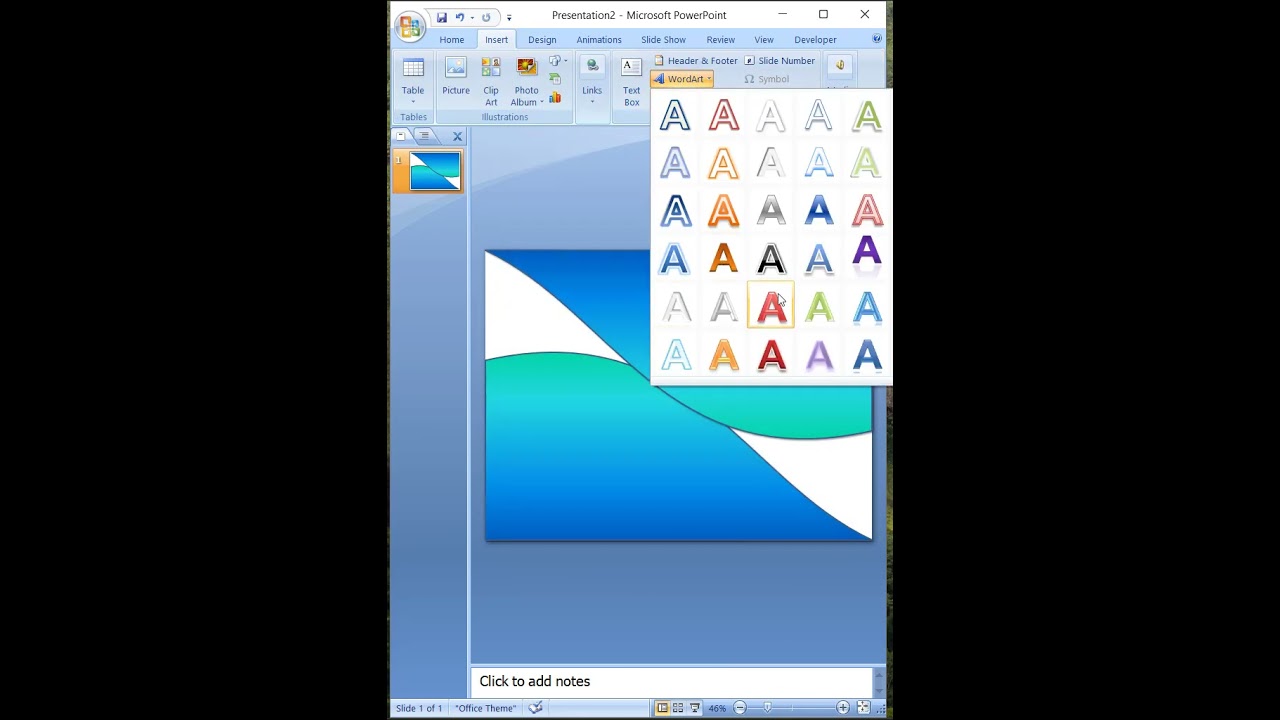This screenshot has height=720, width=1280.
Task: Click Header & Footer
Action: click(694, 61)
